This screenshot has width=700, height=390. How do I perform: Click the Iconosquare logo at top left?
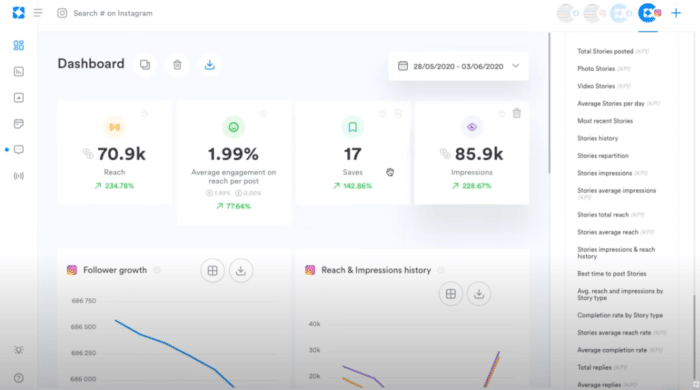point(19,13)
